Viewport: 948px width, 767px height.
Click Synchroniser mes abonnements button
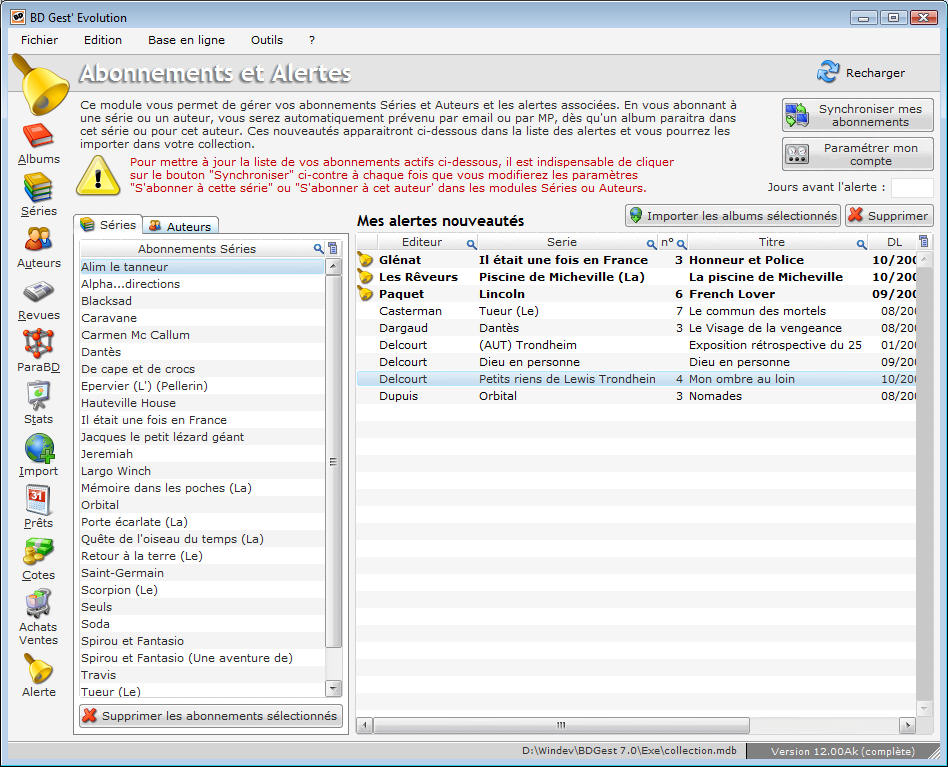click(858, 115)
